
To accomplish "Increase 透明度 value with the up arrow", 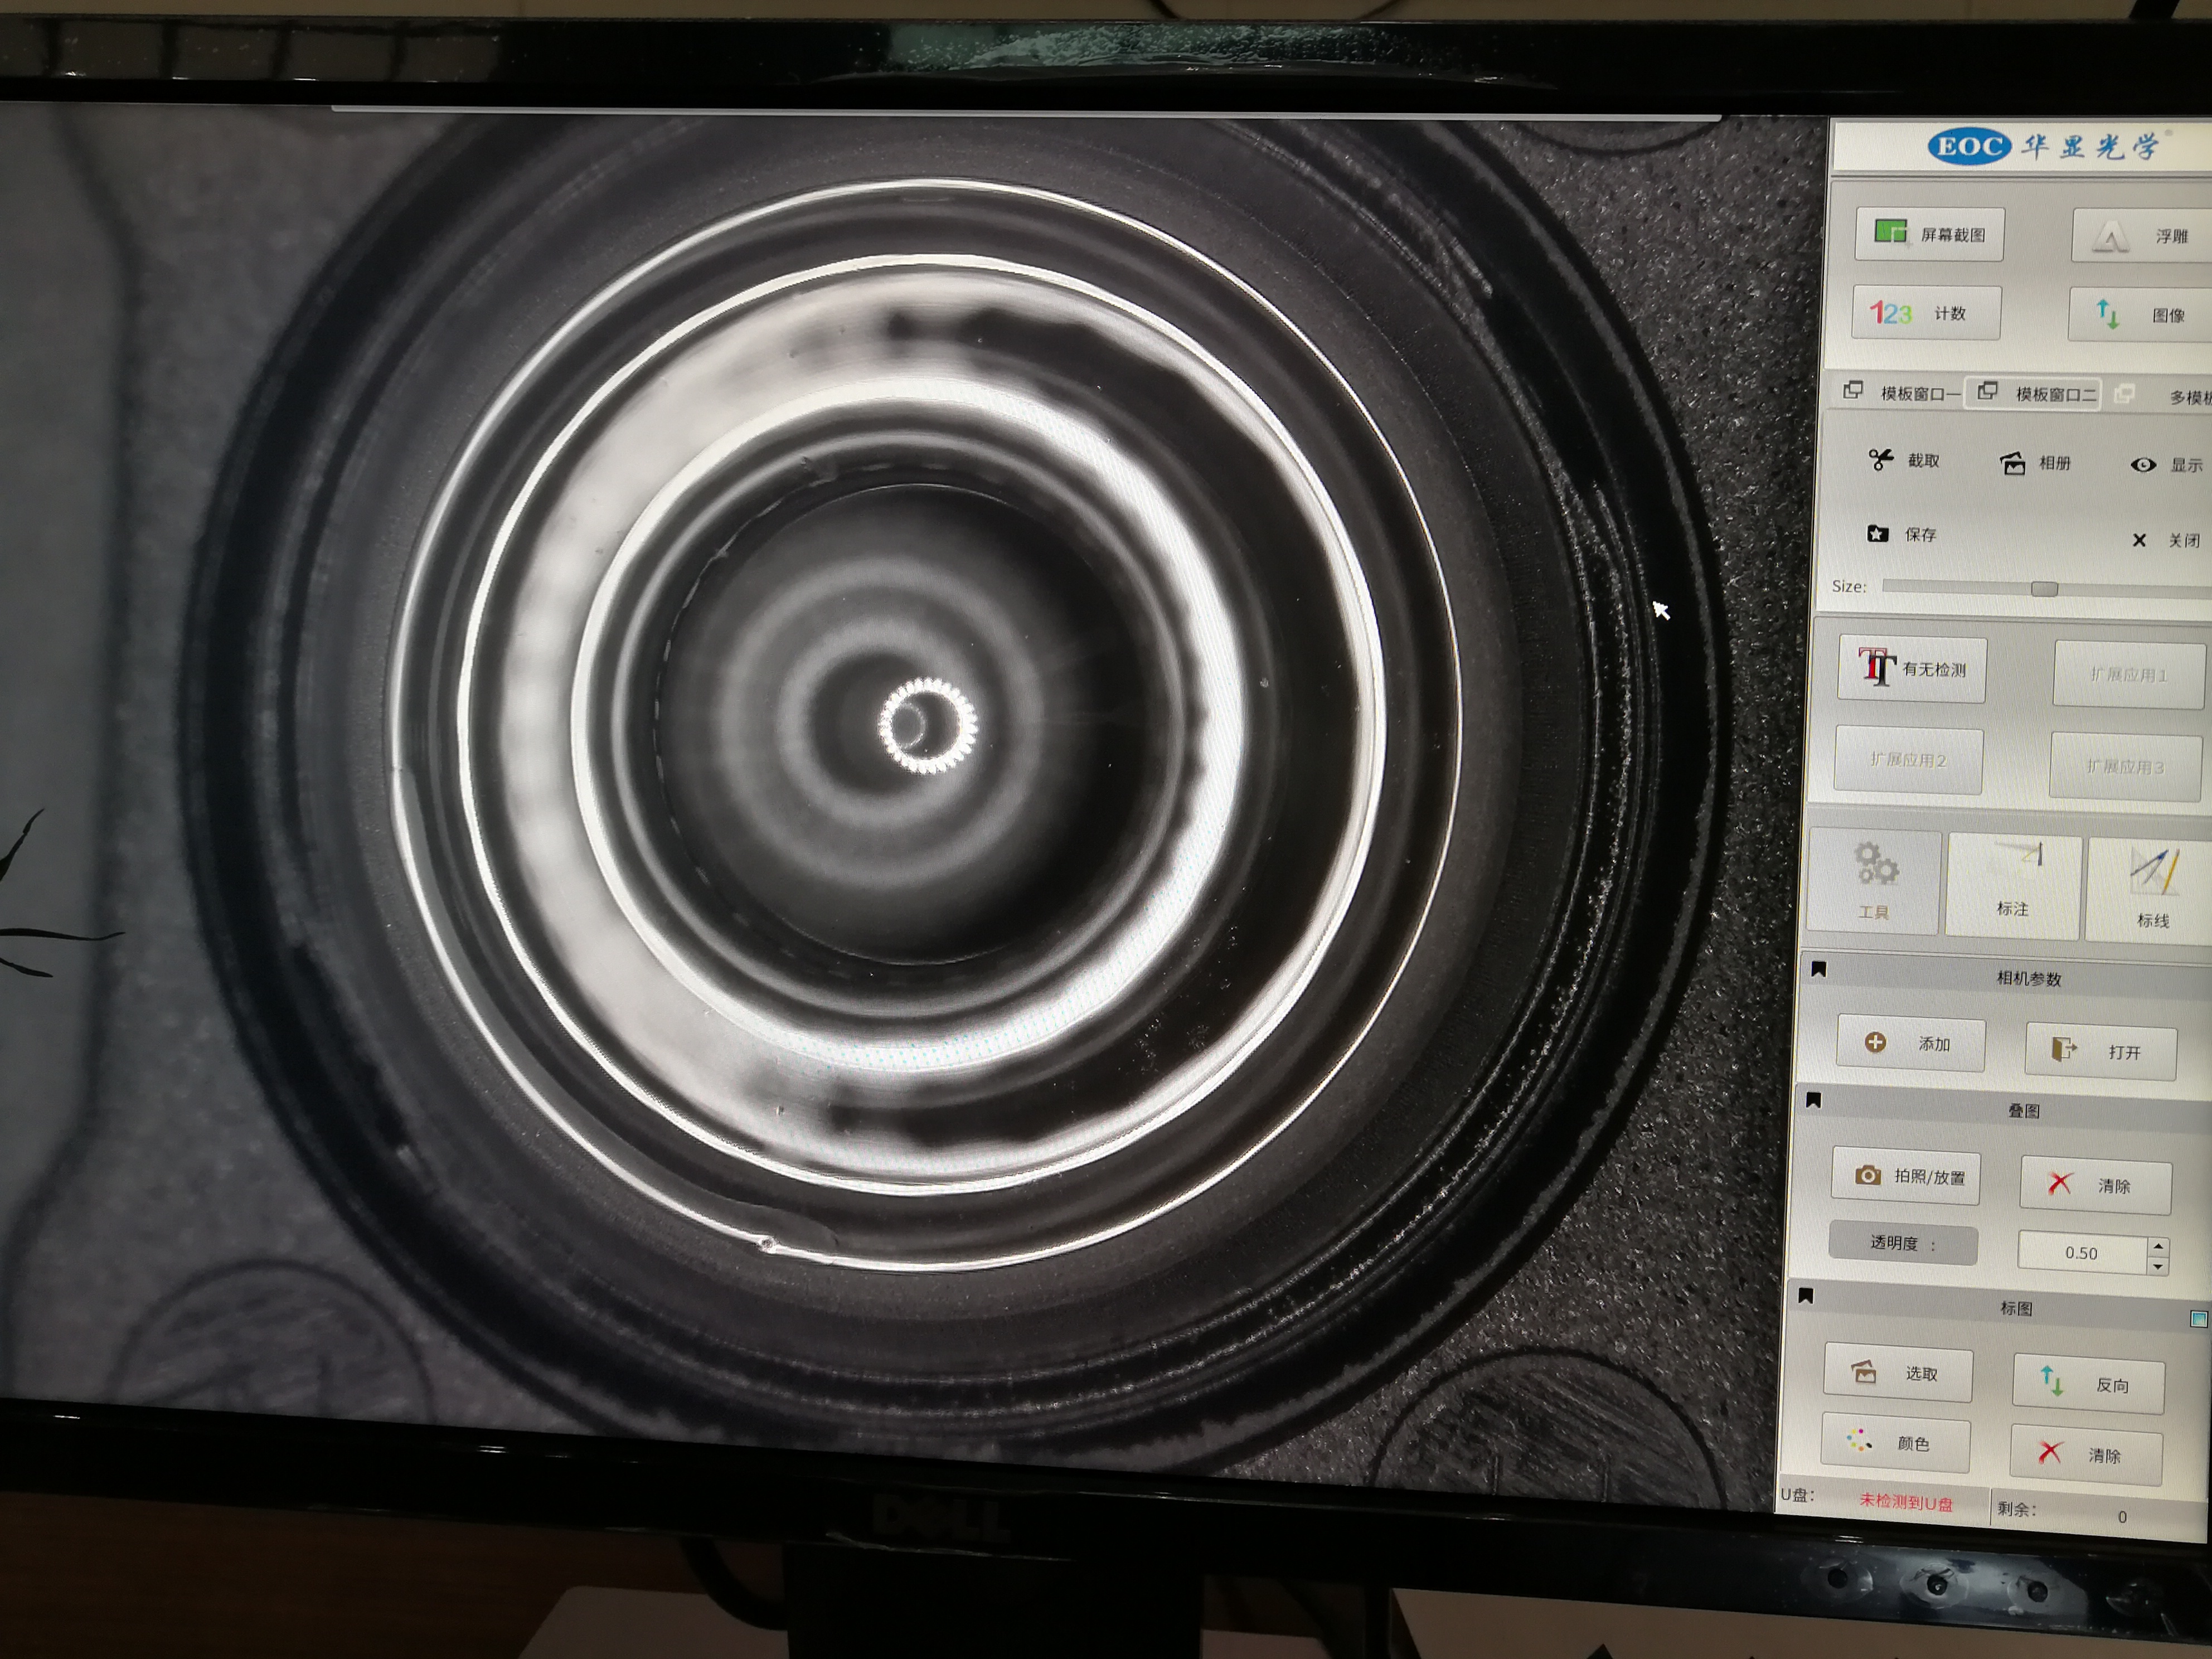I will tap(2158, 1246).
